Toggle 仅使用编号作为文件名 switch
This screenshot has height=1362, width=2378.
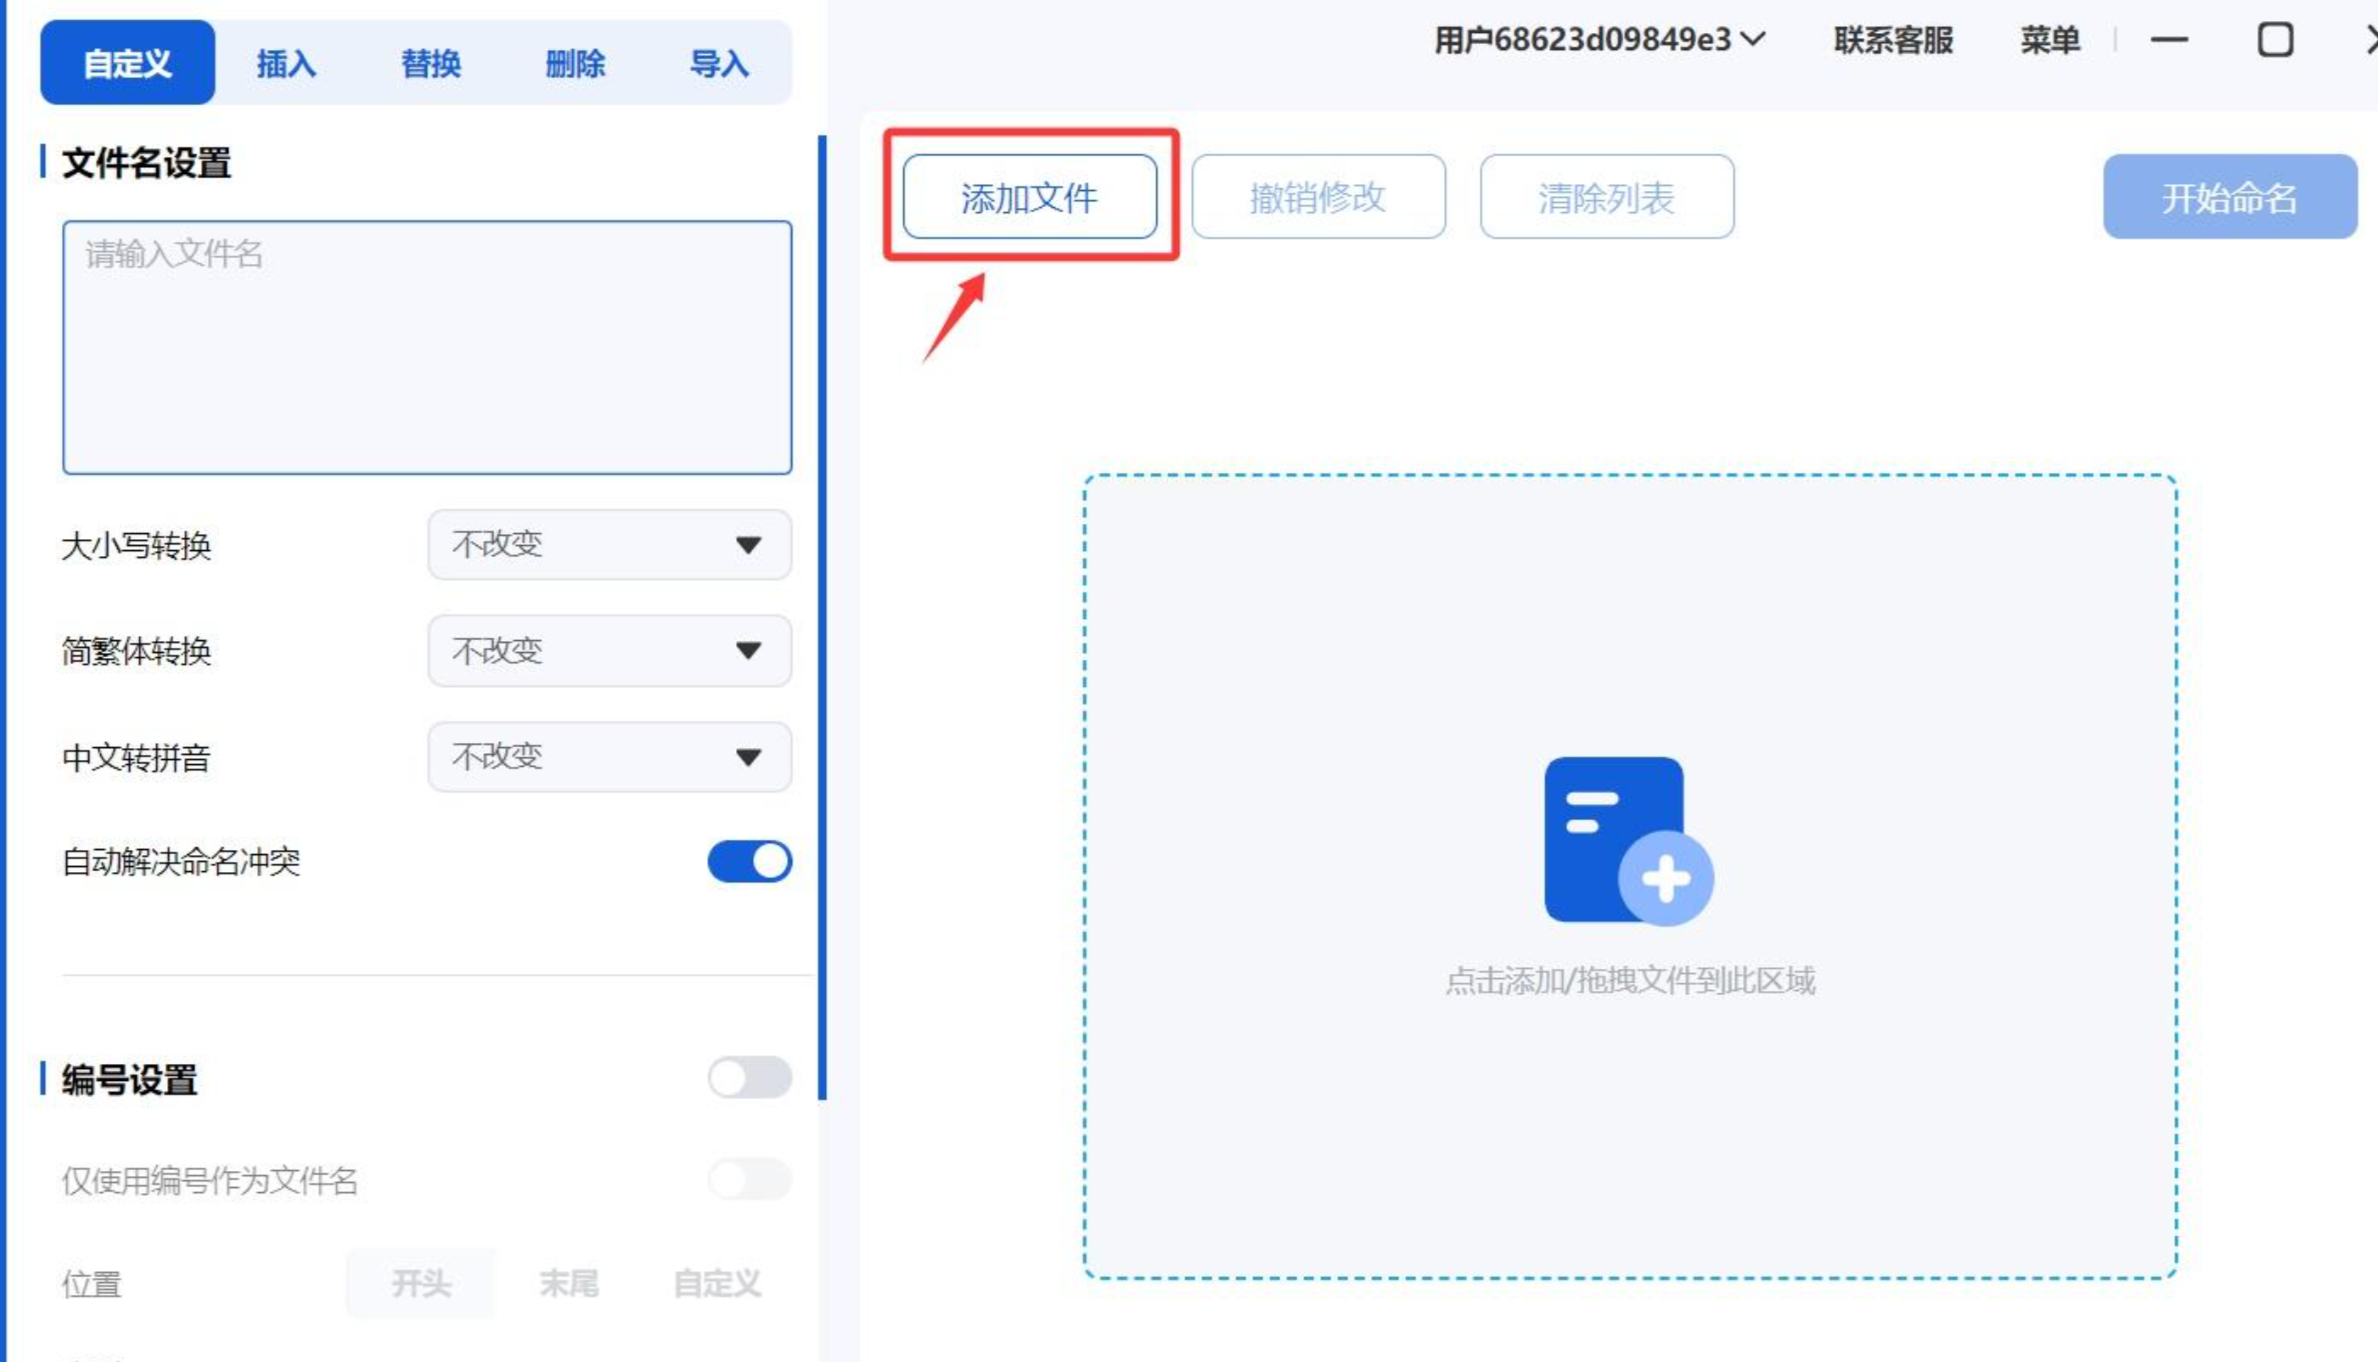pyautogui.click(x=749, y=1180)
